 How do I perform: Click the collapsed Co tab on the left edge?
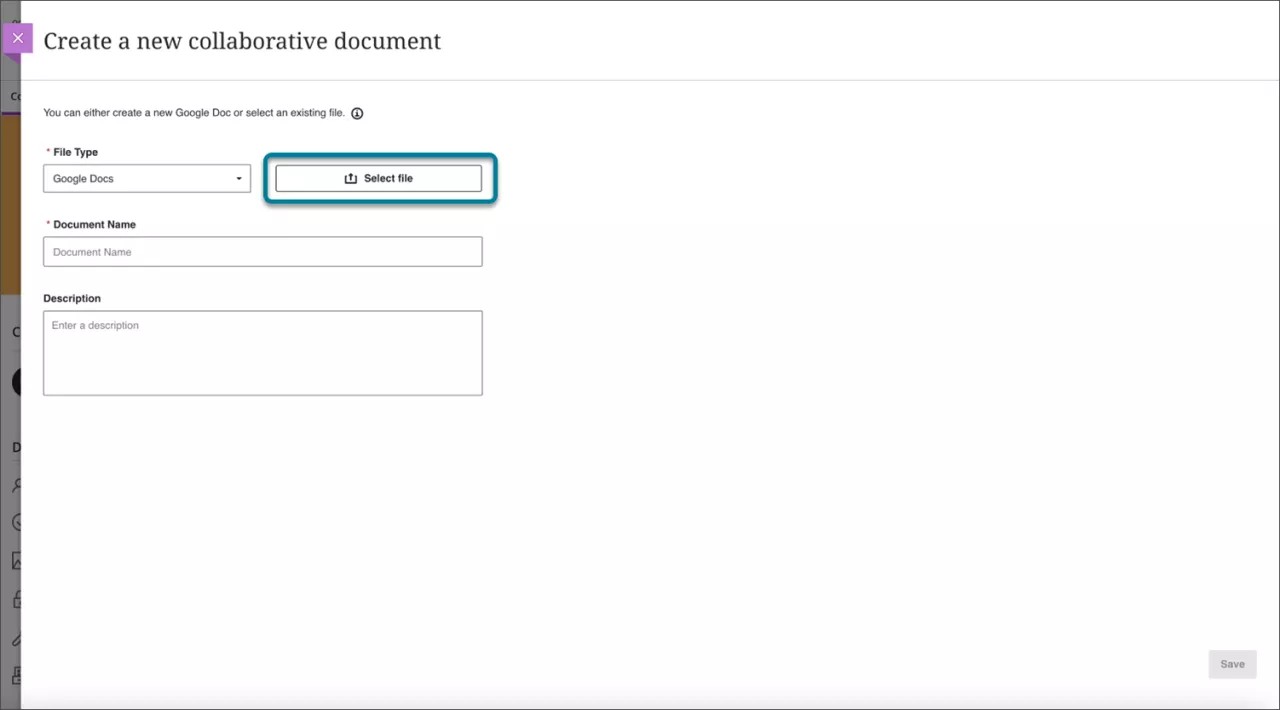tap(16, 96)
